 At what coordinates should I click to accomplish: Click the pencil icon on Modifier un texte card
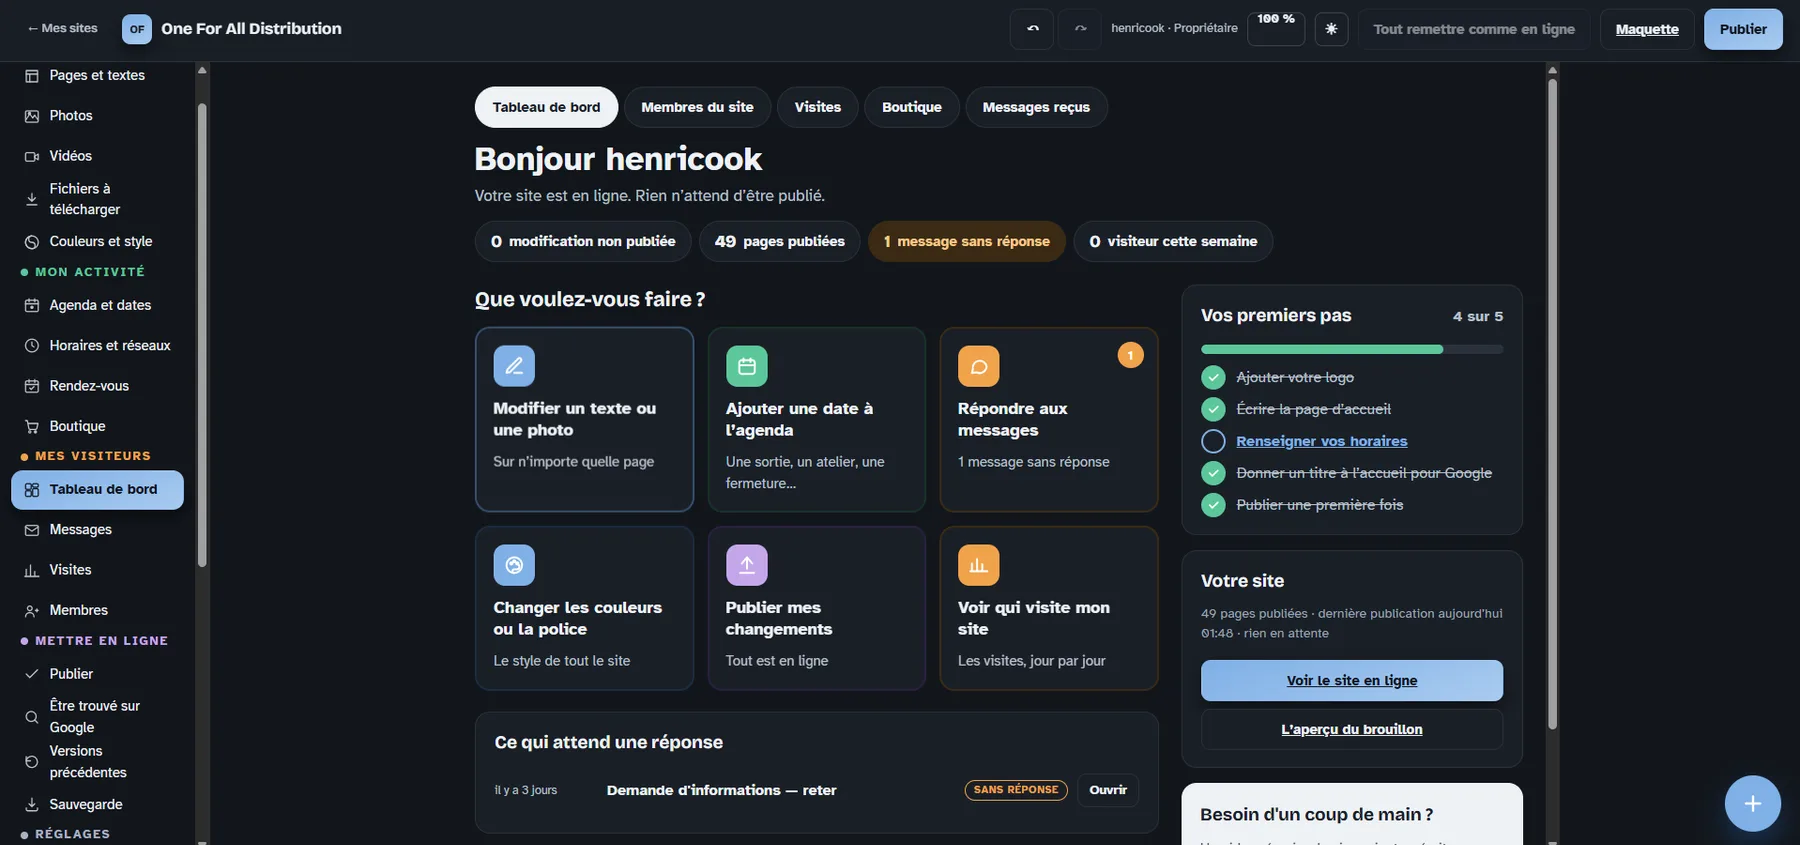click(514, 366)
